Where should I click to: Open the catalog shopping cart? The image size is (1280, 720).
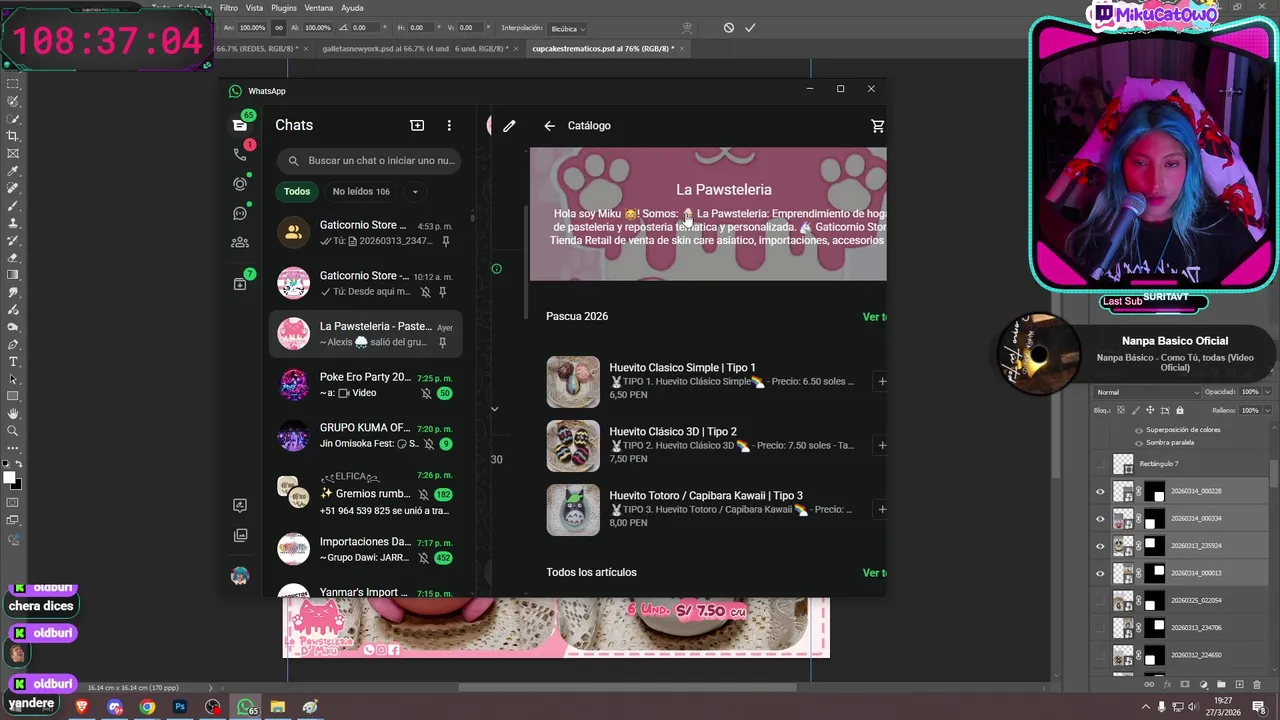click(x=878, y=126)
